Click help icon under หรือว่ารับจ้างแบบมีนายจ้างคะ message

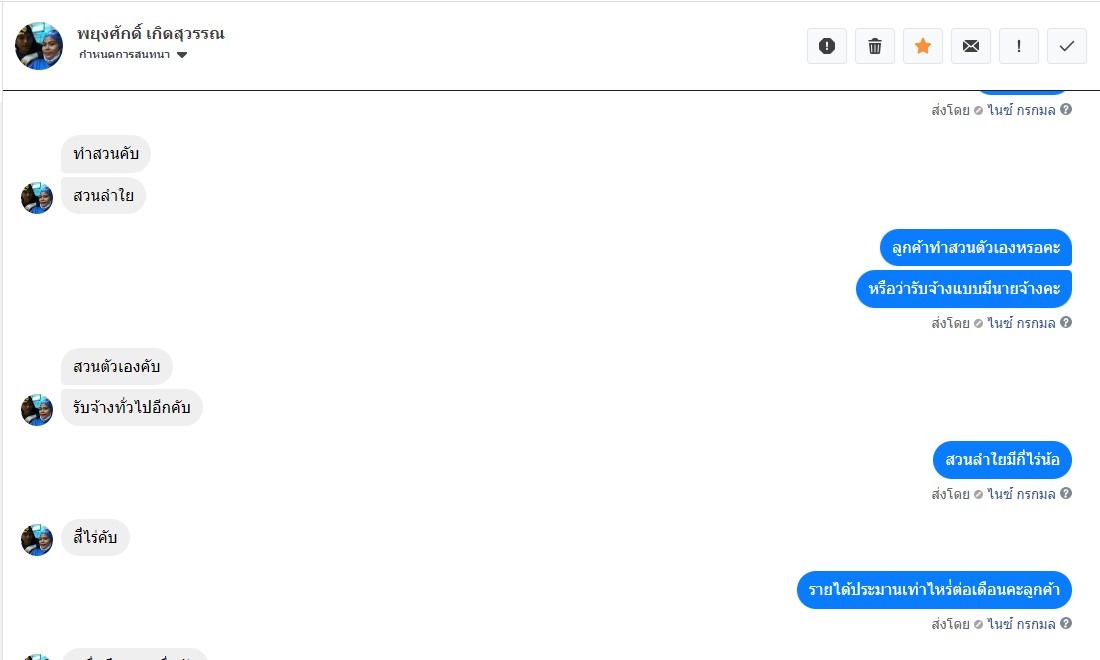[1066, 323]
